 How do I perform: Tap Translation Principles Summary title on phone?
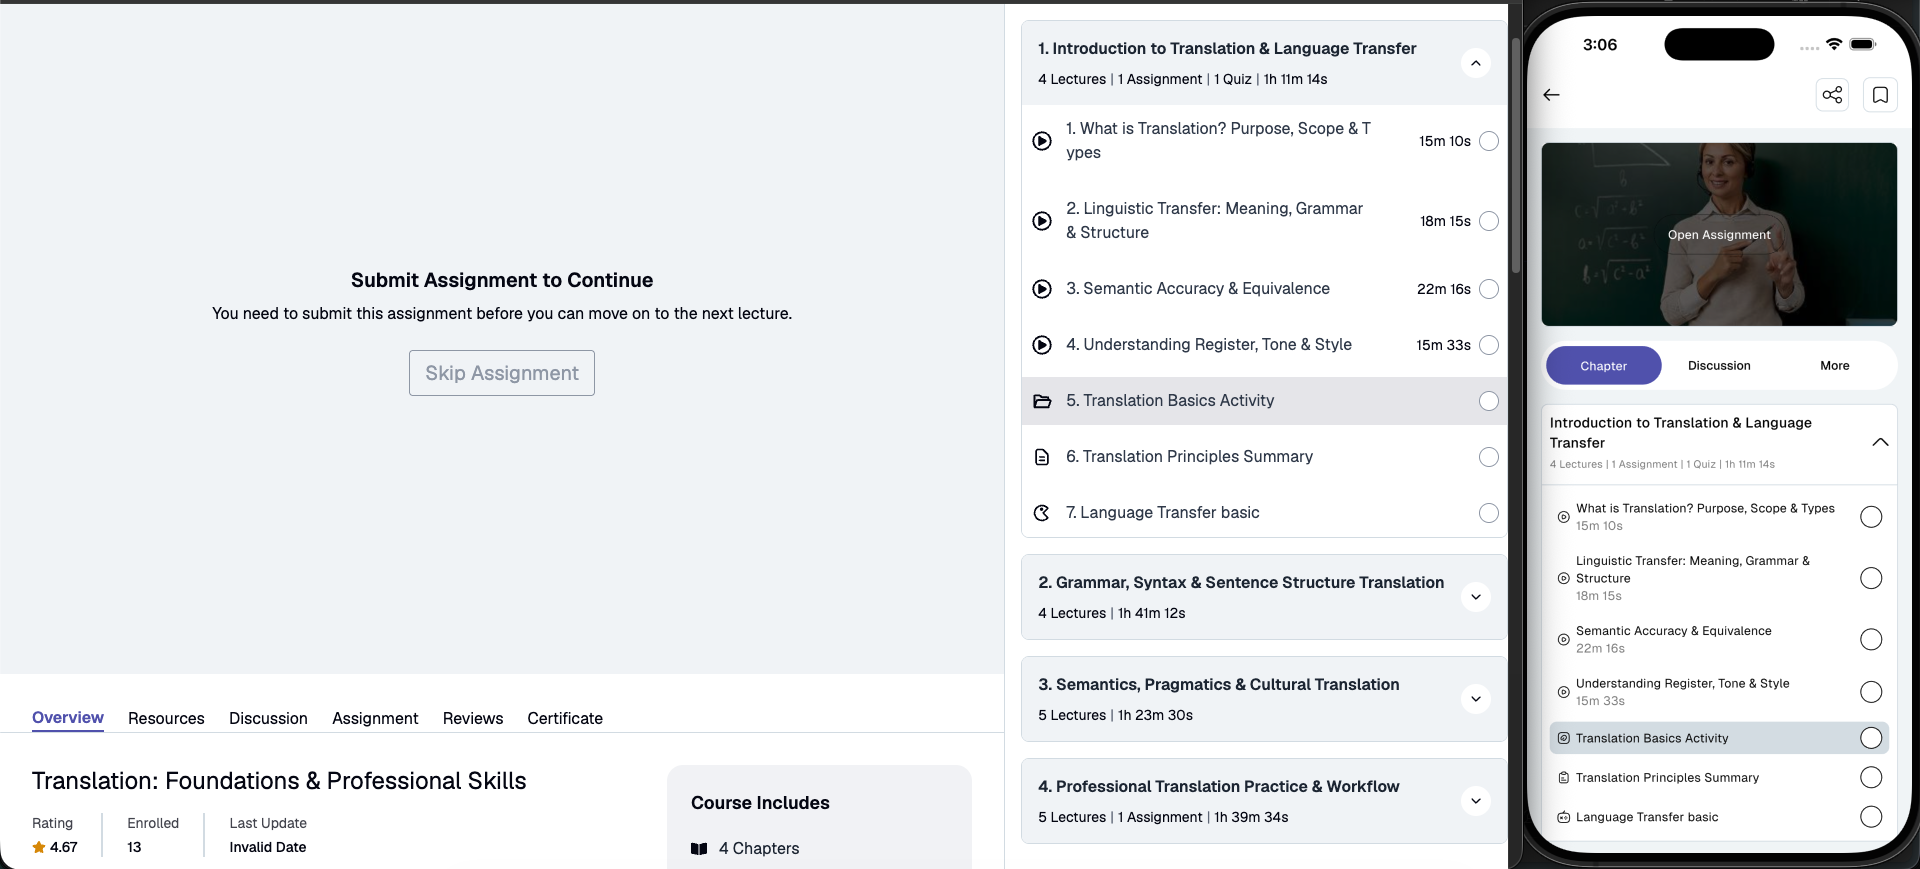(x=1667, y=778)
